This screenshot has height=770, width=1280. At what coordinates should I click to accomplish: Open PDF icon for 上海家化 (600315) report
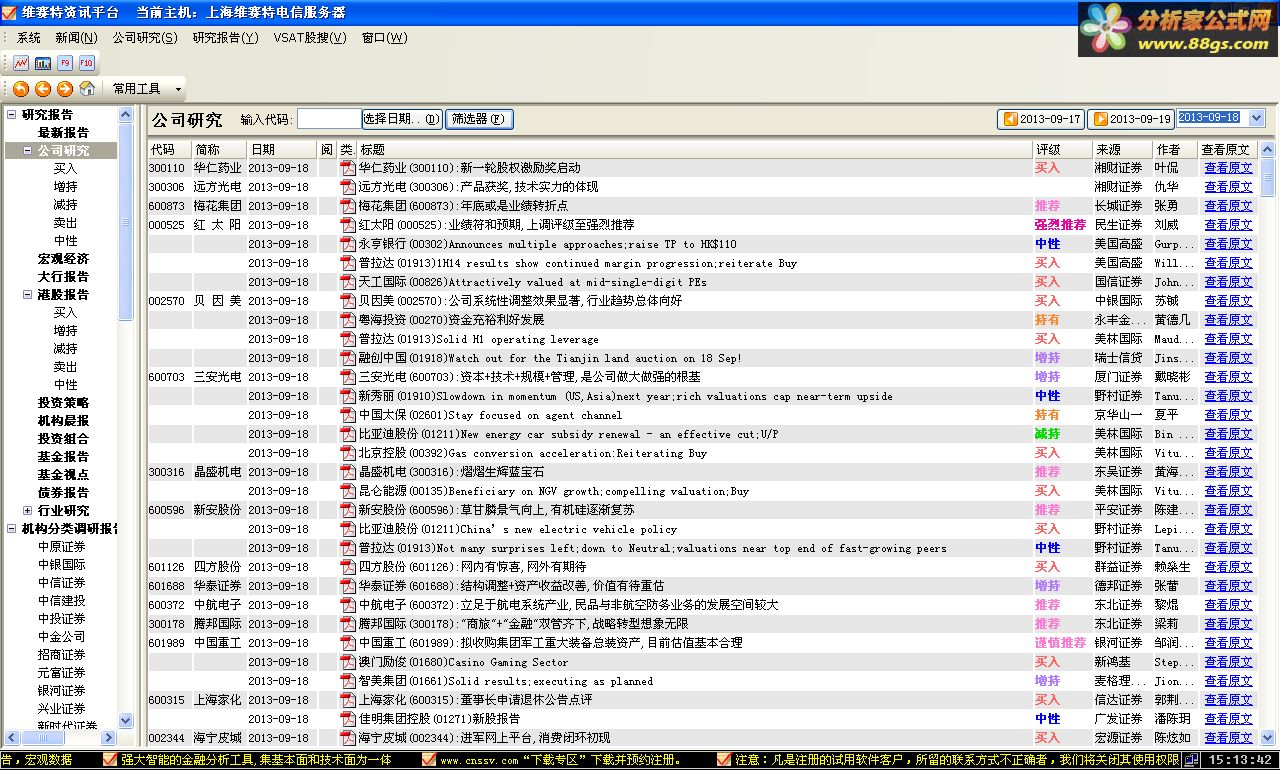tap(348, 700)
